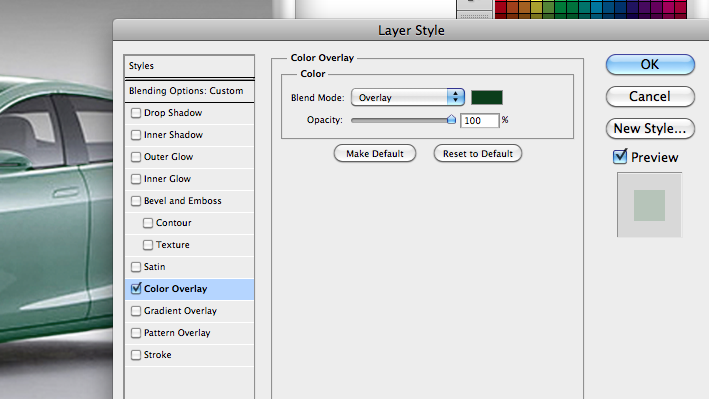Select Blending Options: Custom
The height and width of the screenshot is (399, 709).
pos(189,91)
